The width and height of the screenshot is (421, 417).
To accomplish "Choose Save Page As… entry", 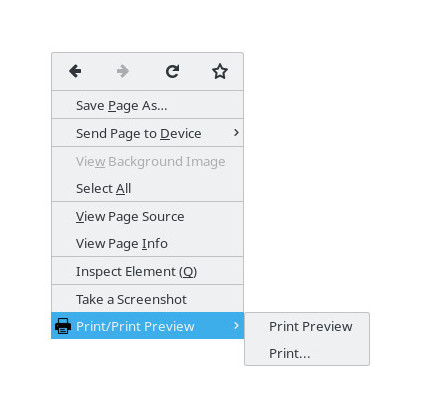I will coord(147,105).
